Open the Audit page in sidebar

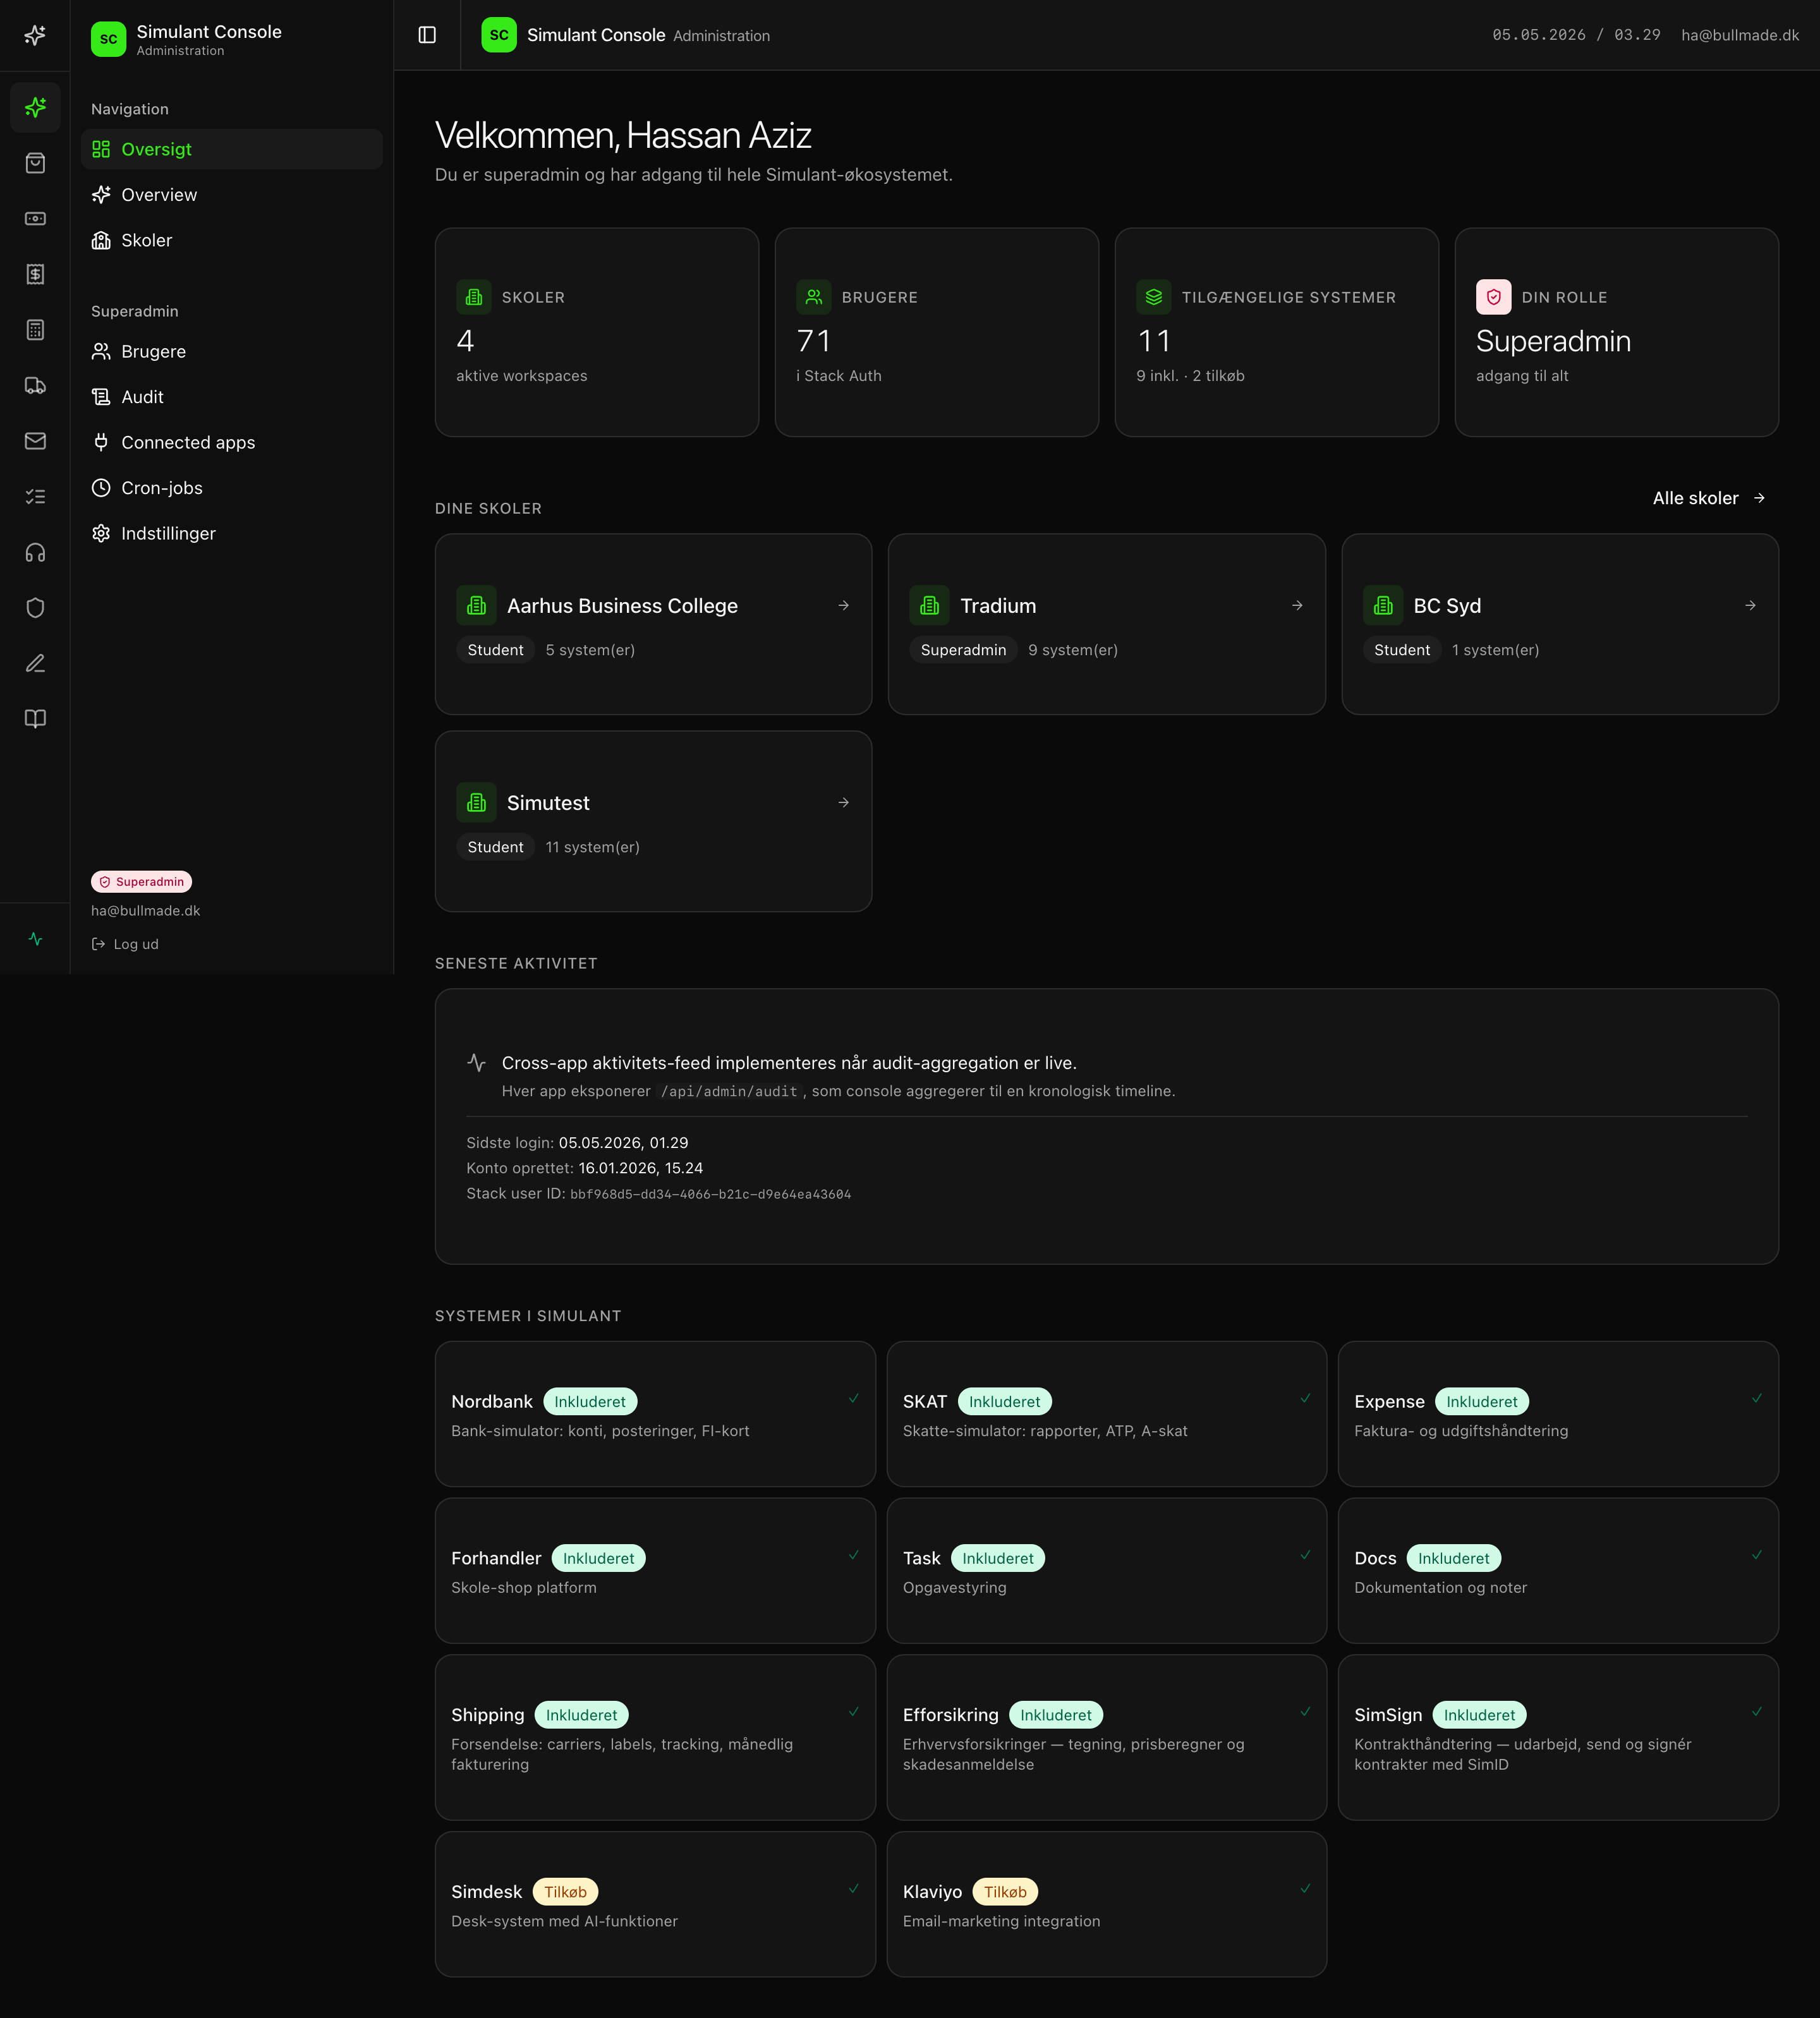click(x=231, y=397)
